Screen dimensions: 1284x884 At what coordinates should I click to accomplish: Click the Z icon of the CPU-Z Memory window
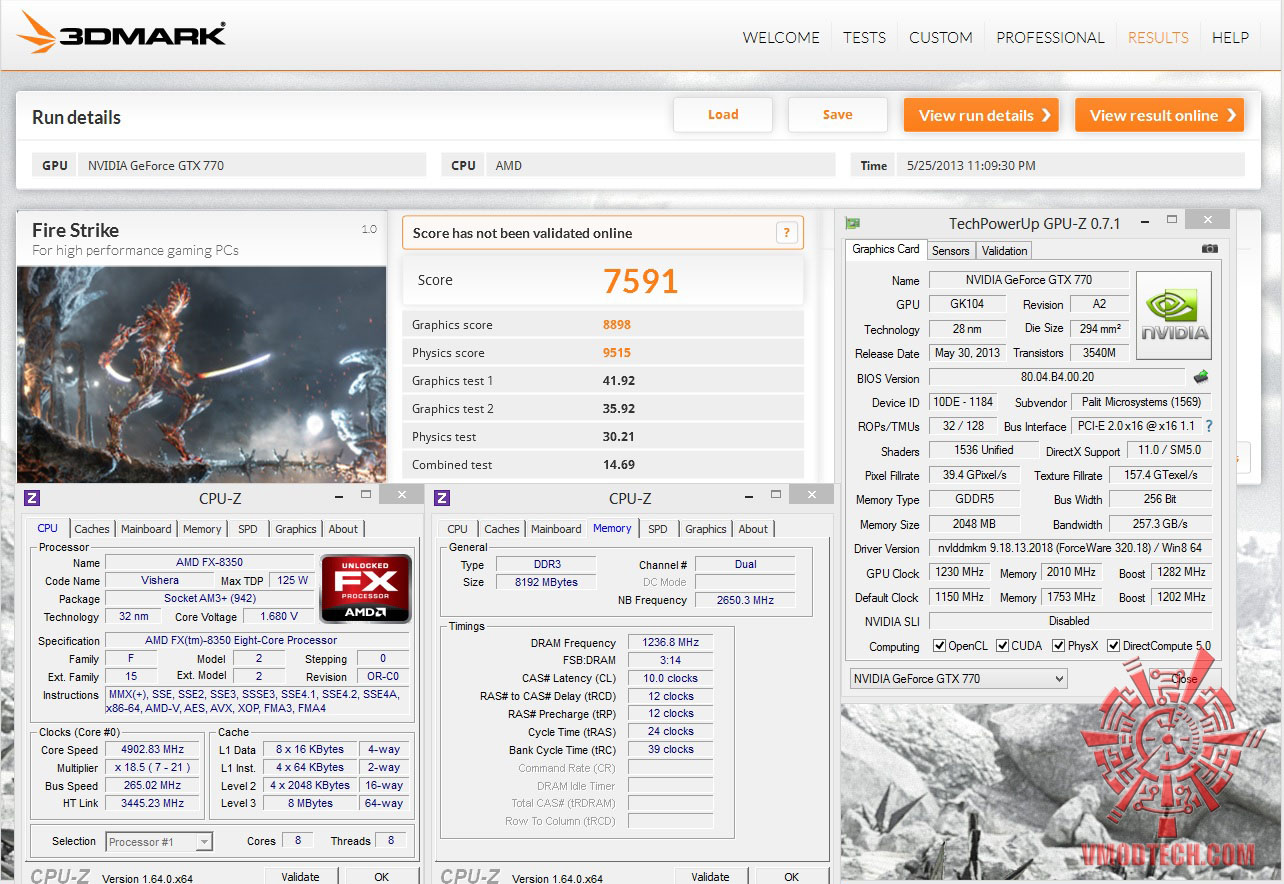(442, 498)
